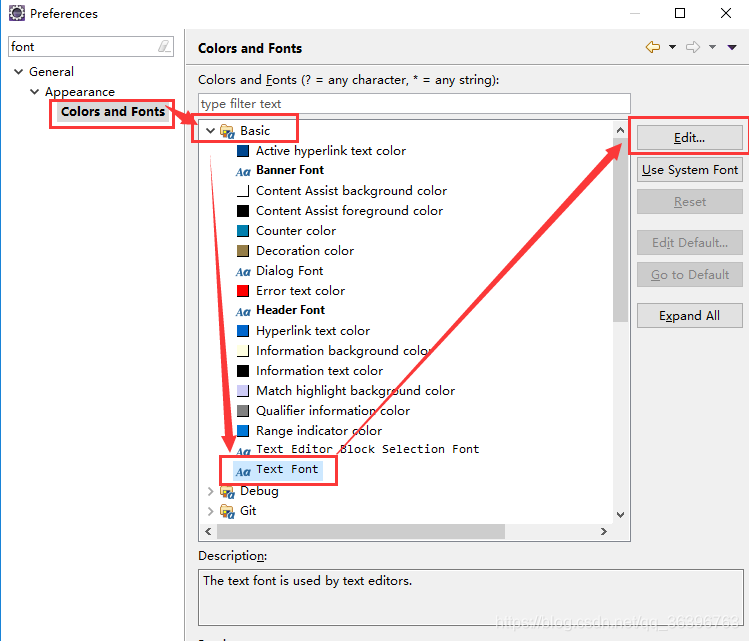
Task: Click Qualifier information color swatch
Action: coord(243,411)
